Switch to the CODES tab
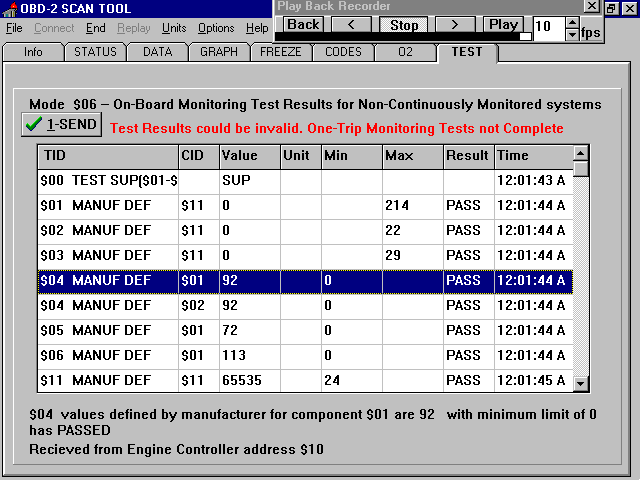Screen dimensions: 640x480 (343, 52)
